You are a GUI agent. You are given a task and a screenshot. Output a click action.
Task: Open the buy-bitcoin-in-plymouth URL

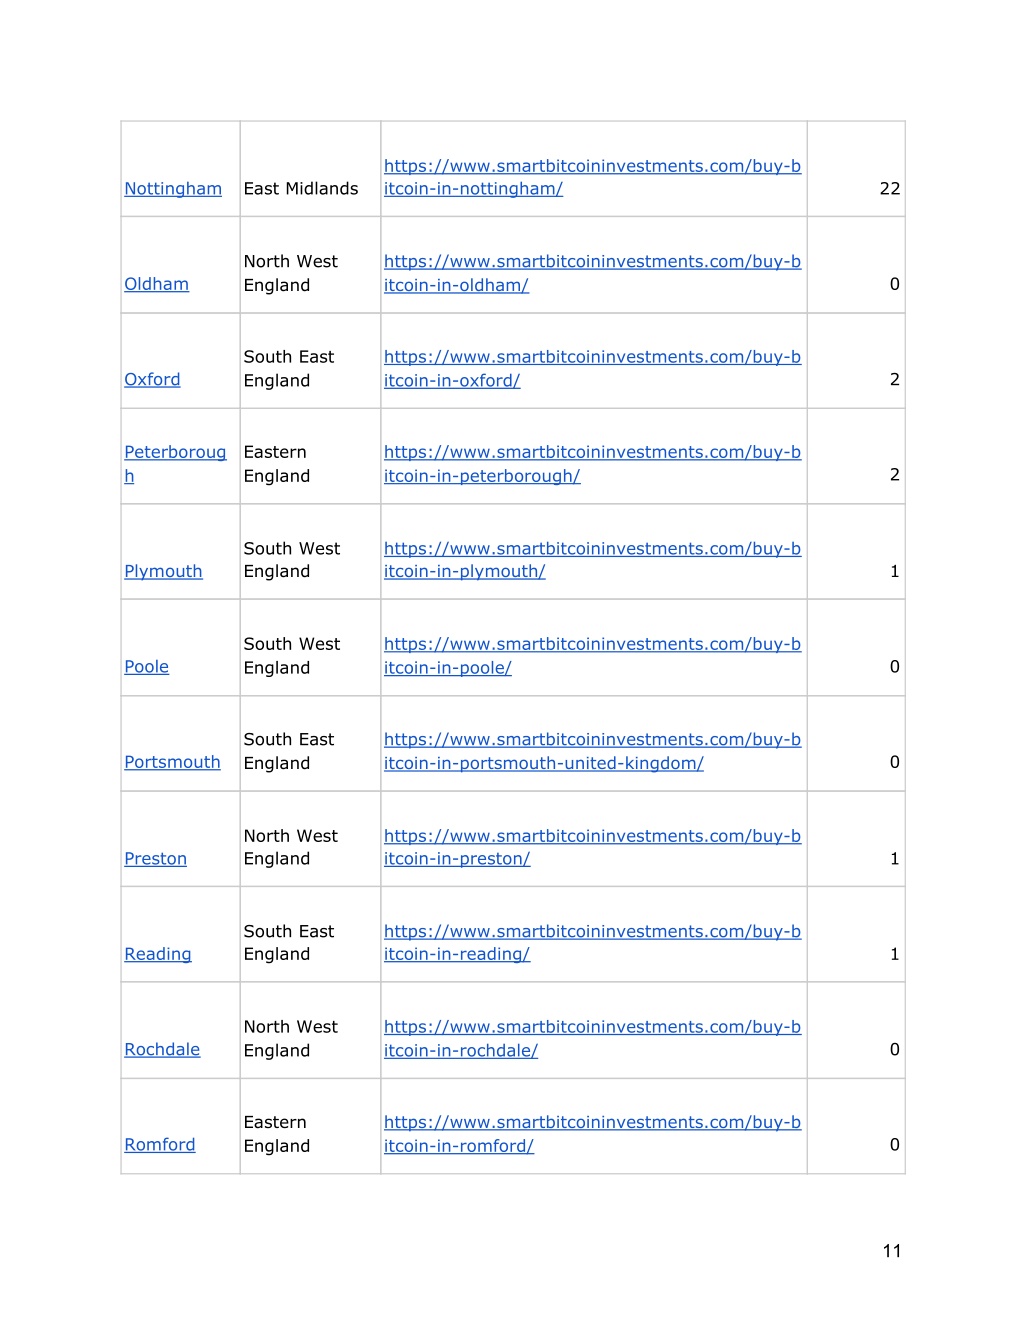592,560
